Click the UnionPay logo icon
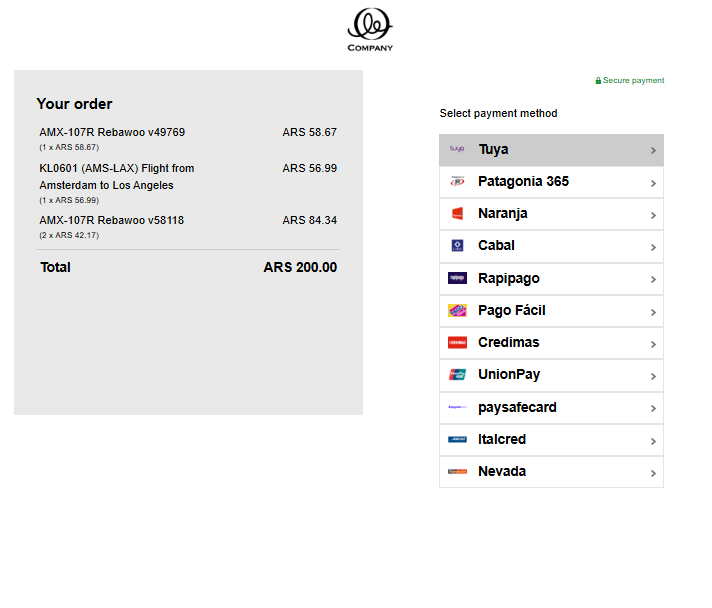 pos(457,375)
